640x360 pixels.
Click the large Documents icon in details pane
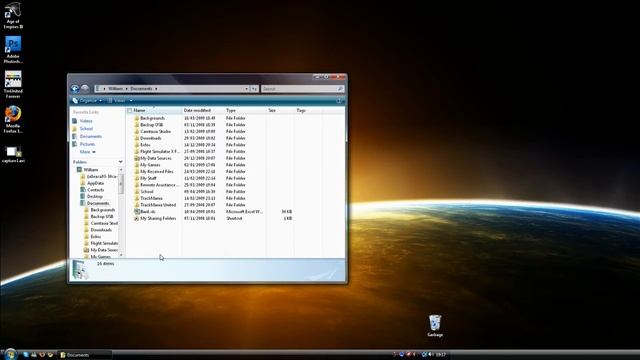80,270
